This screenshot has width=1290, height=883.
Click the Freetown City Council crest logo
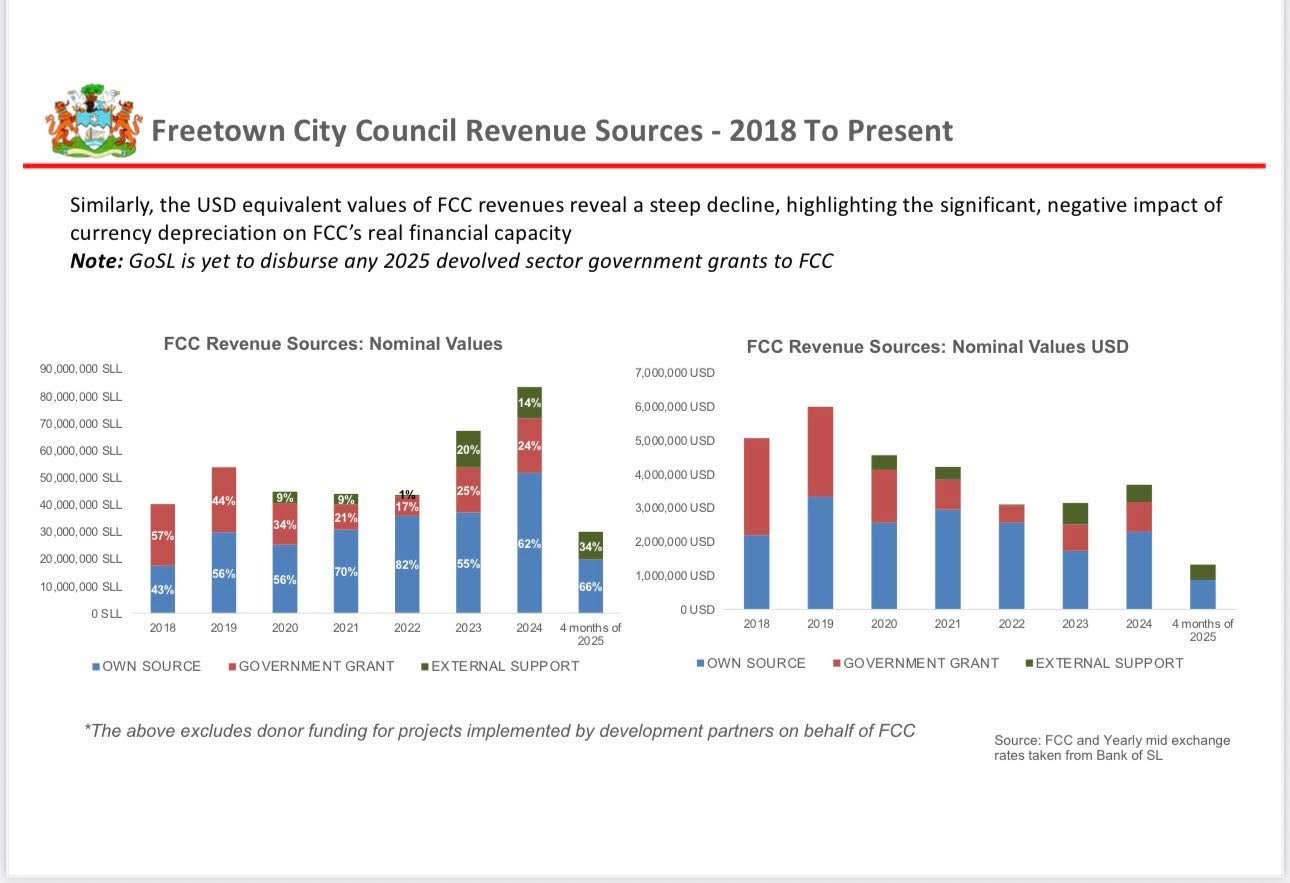94,120
